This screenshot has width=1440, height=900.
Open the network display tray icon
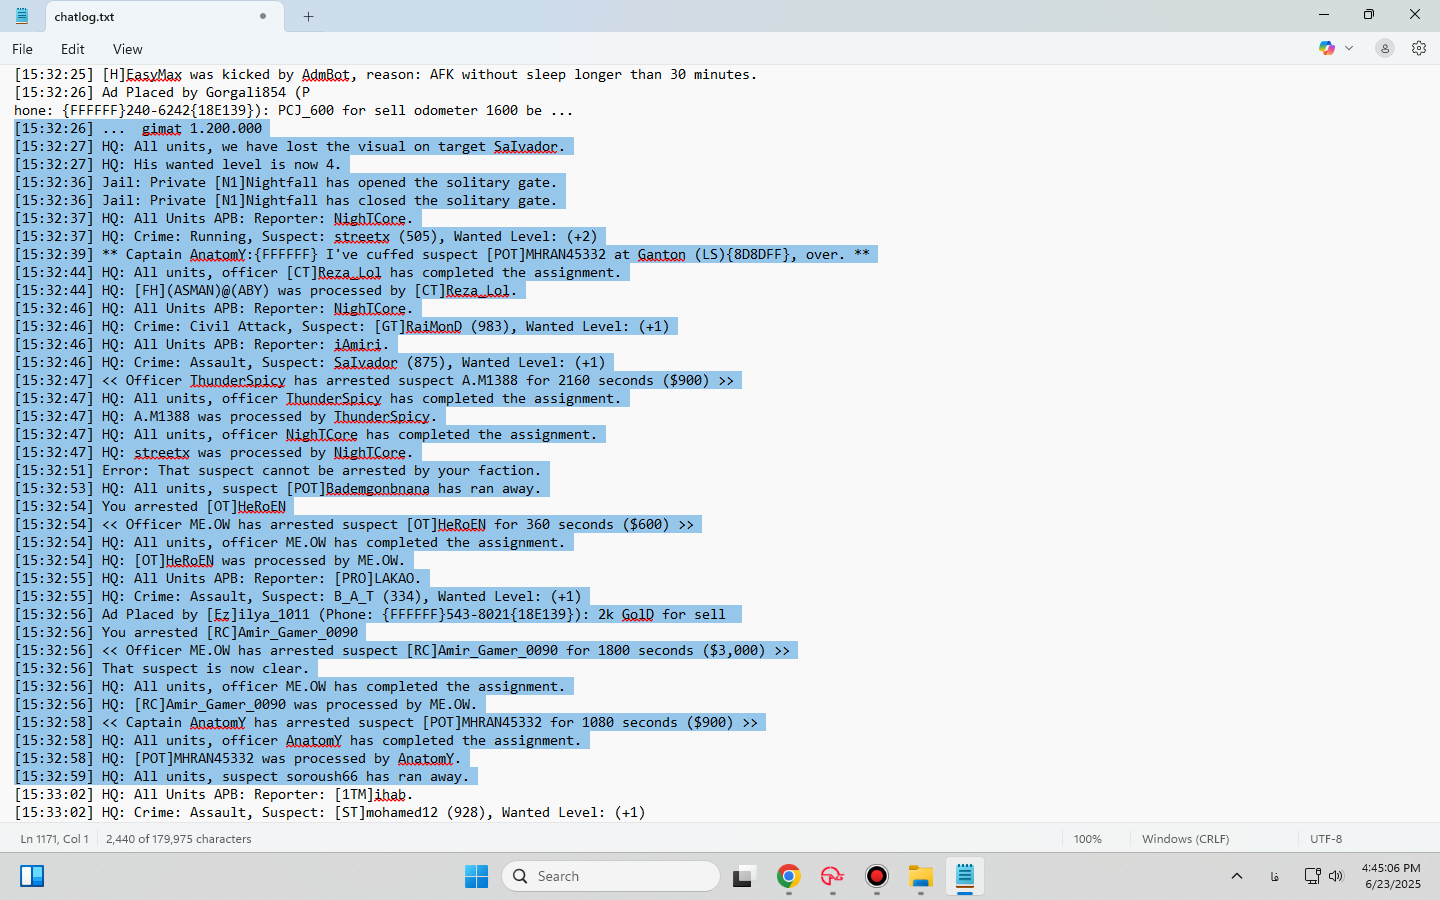click(1313, 876)
